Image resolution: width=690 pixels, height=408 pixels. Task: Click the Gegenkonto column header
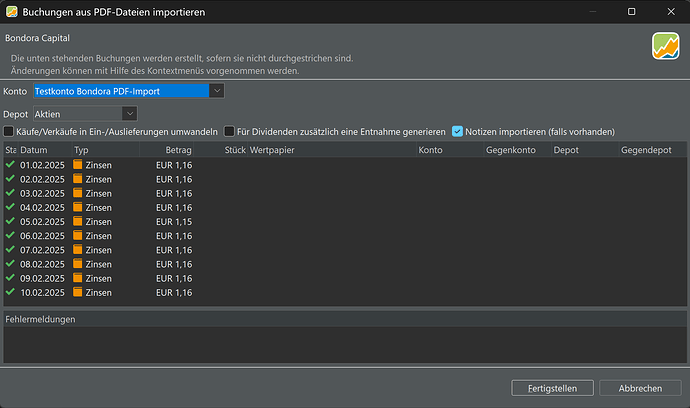pyautogui.click(x=518, y=150)
